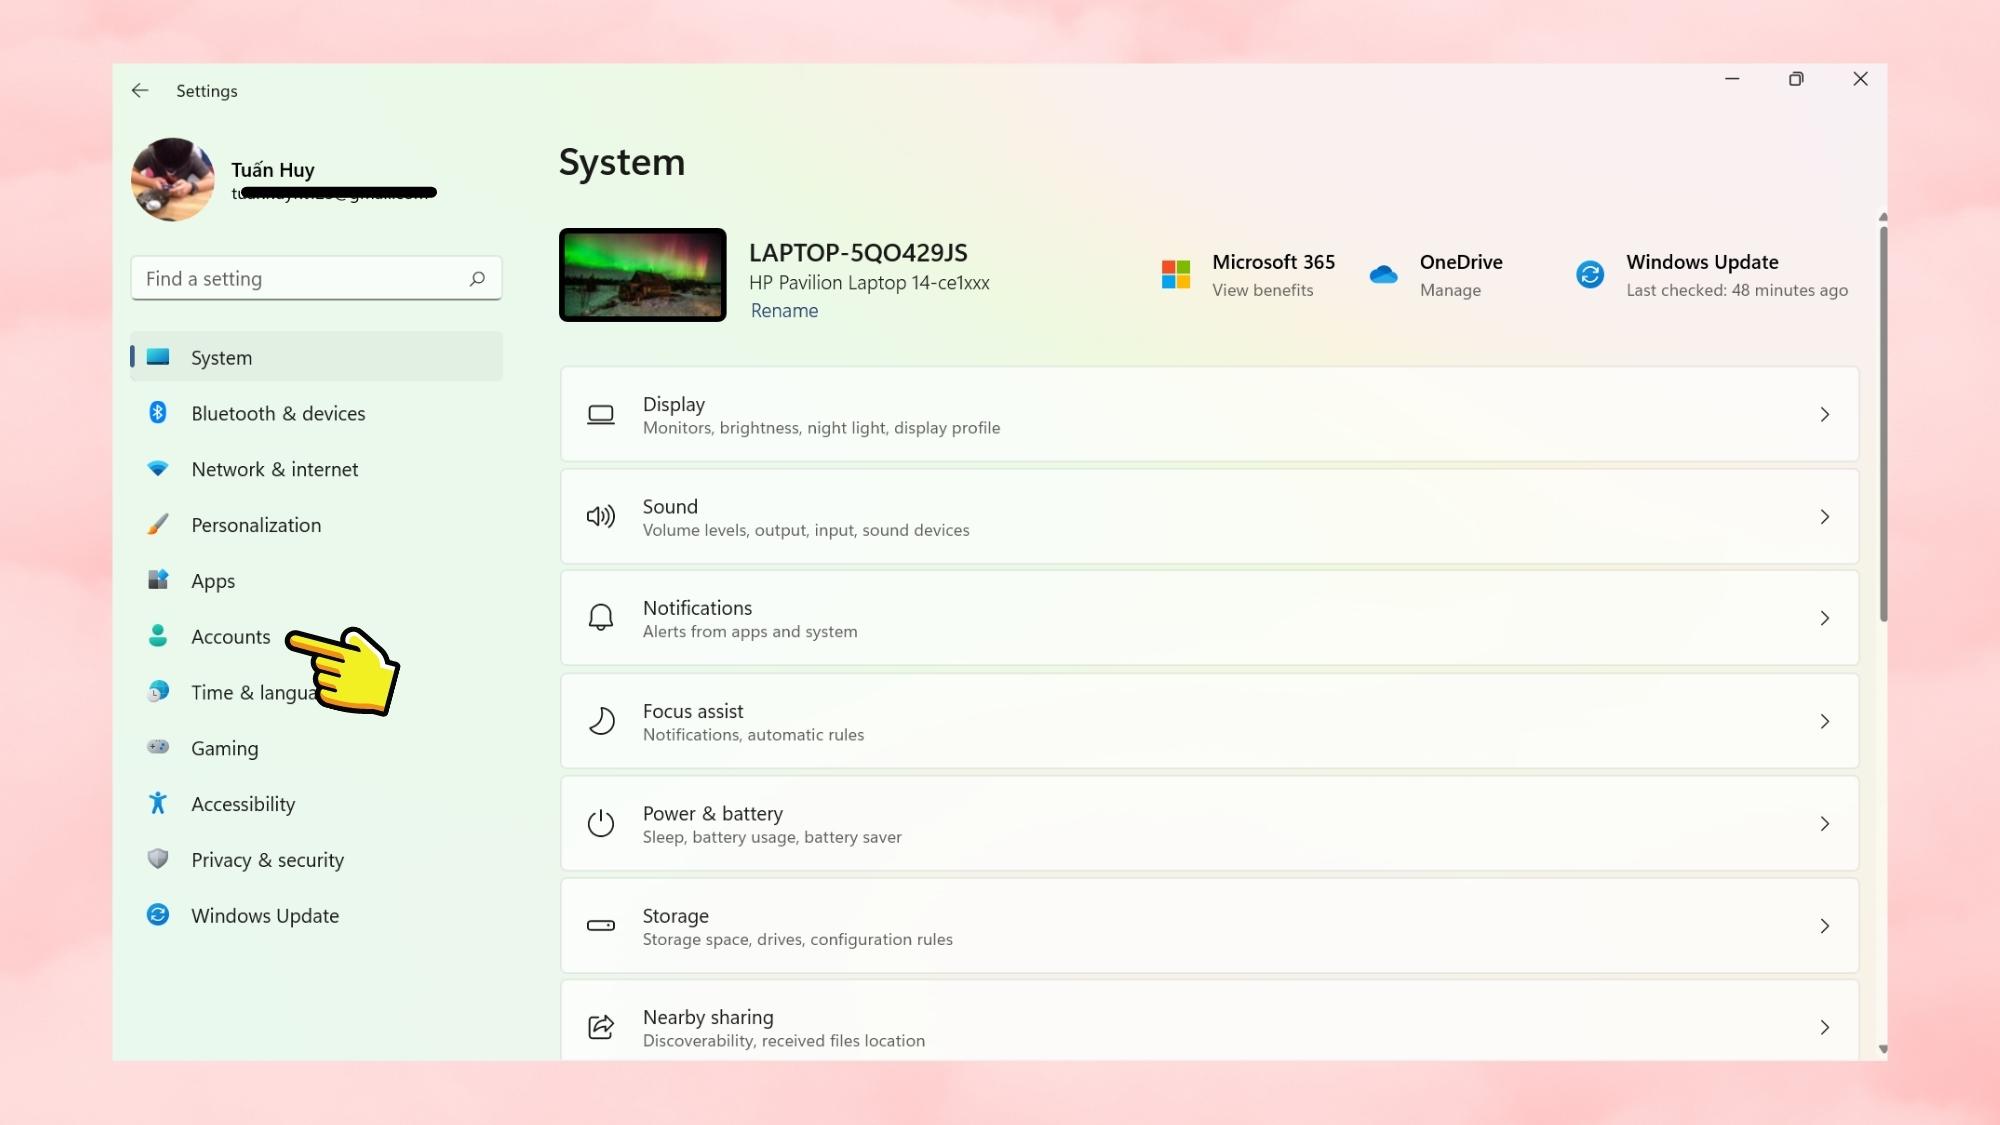2000x1125 pixels.
Task: Click 'Sleep, battery usage, battery saver' text
Action: (x=772, y=837)
